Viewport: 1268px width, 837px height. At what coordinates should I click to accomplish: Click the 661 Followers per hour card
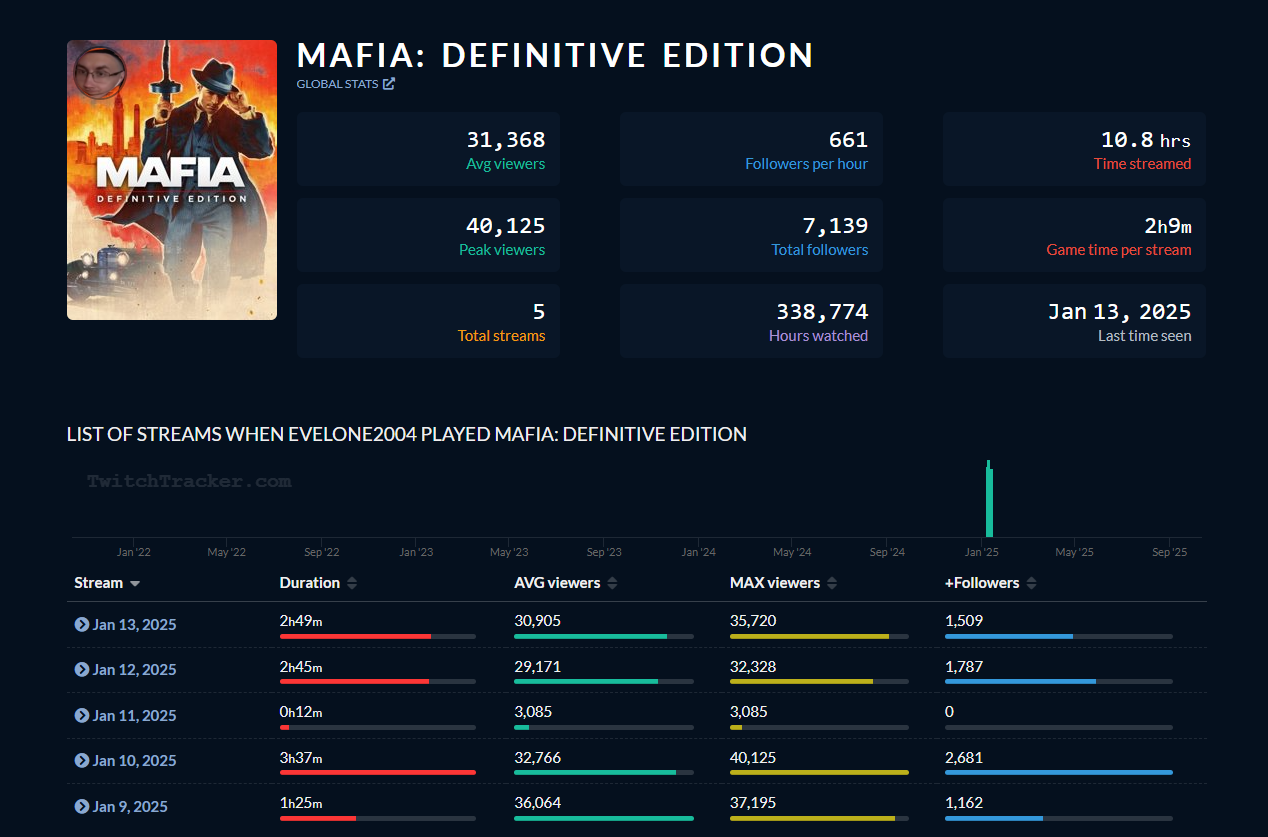point(751,149)
